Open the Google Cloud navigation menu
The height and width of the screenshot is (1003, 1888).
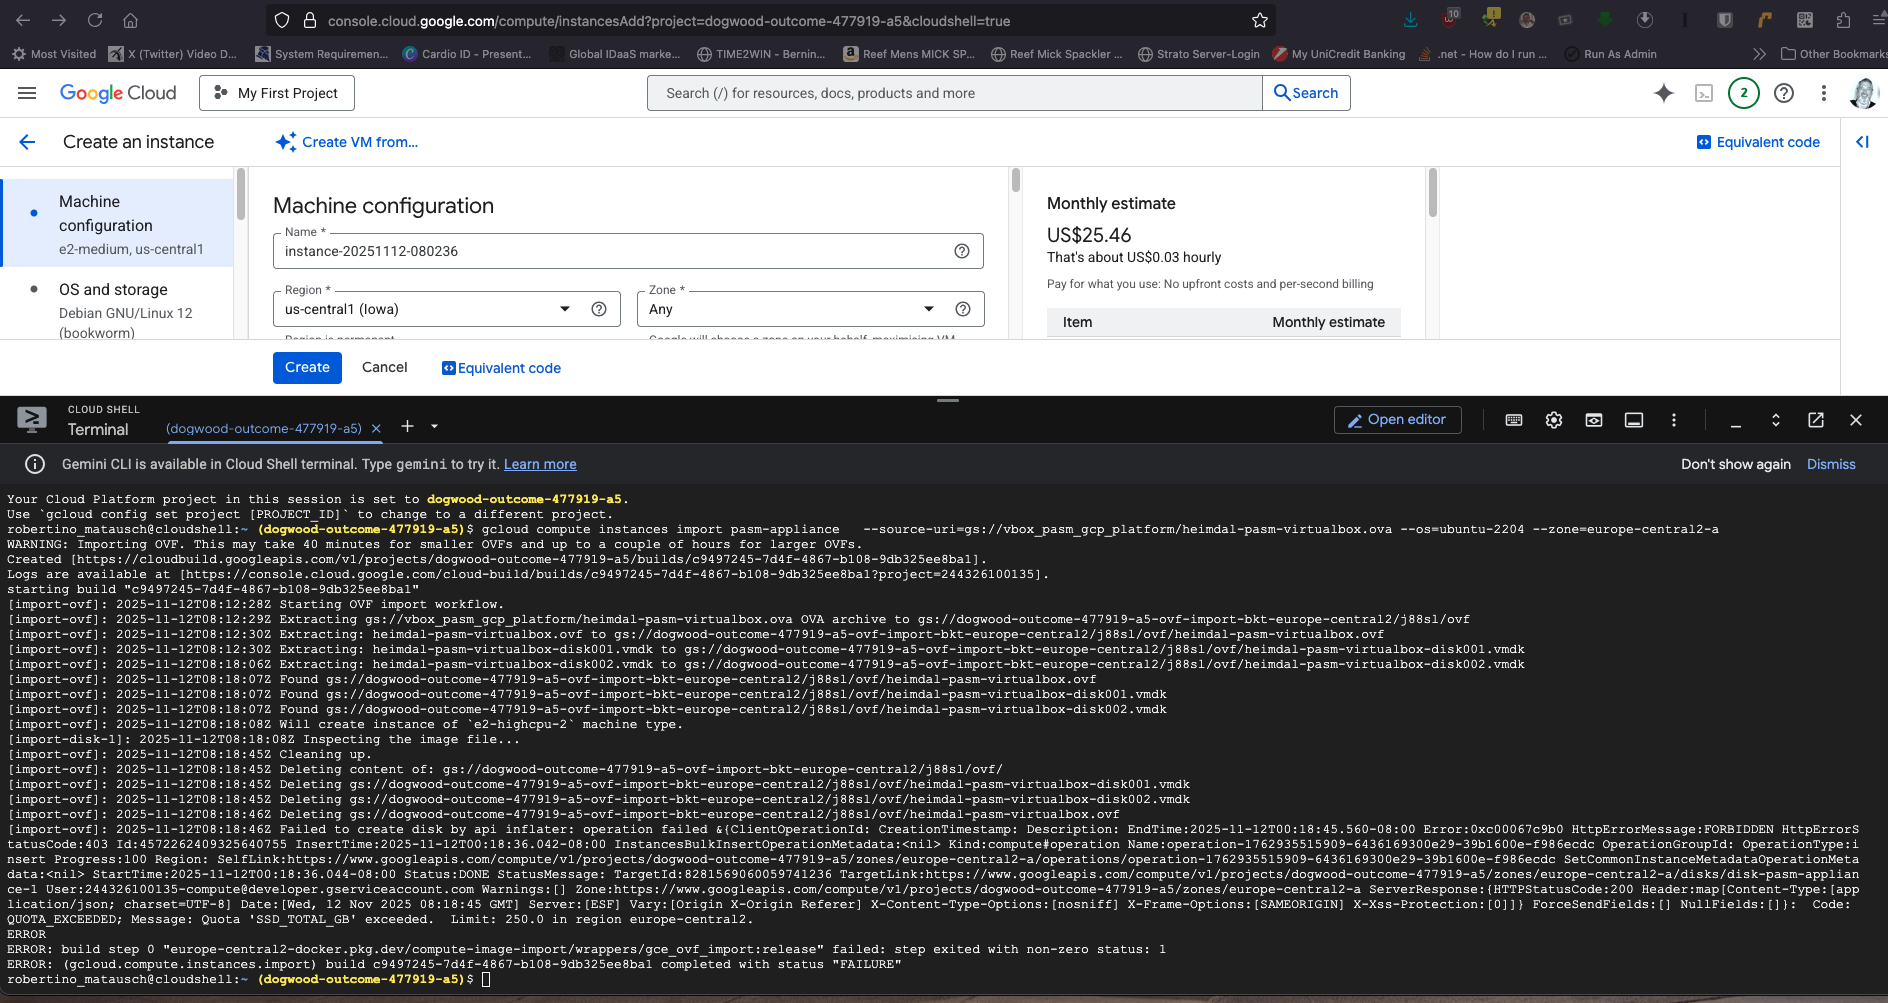point(27,93)
